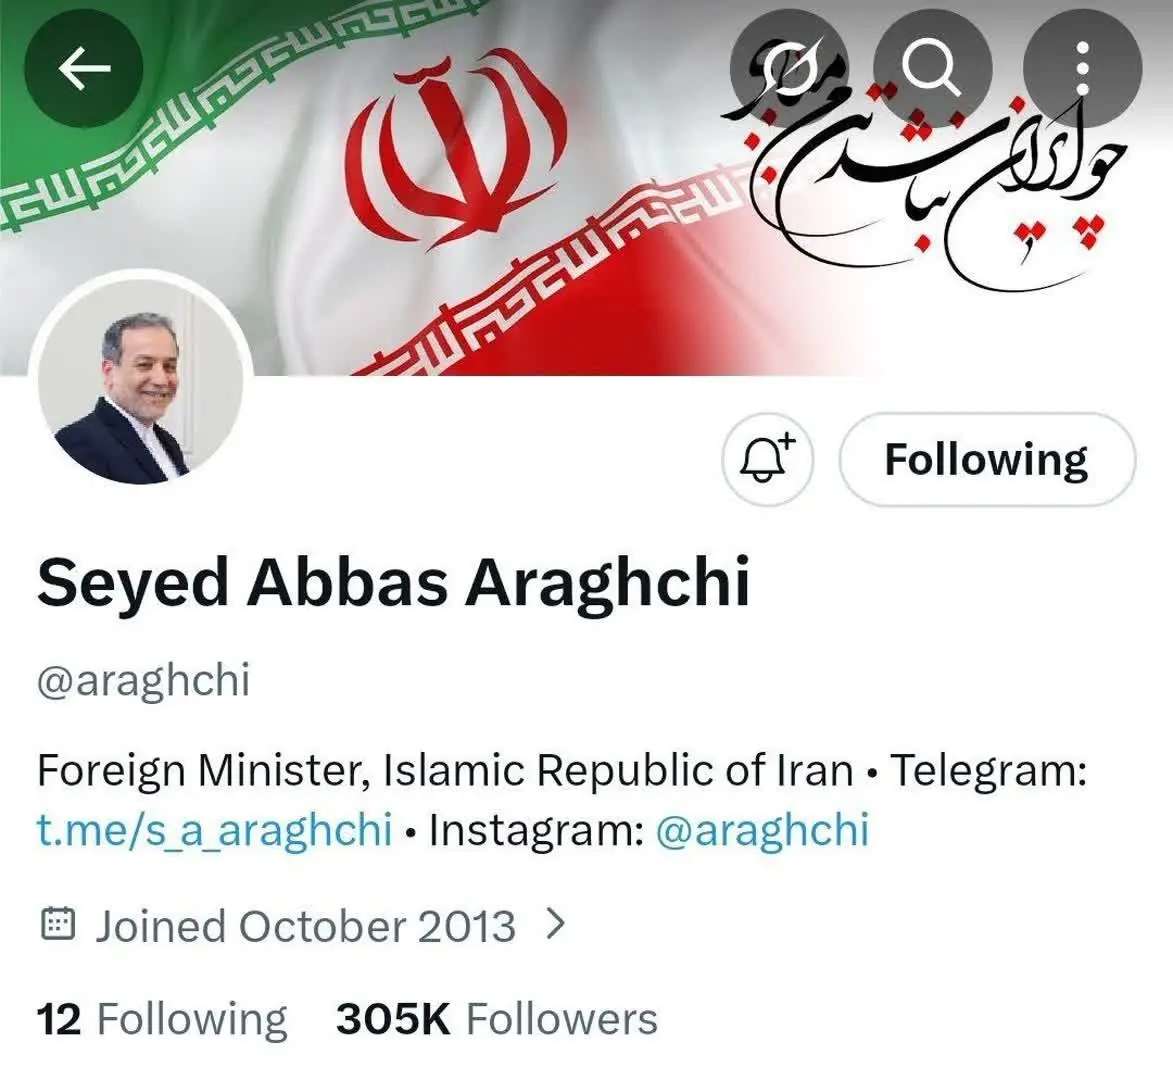Go back using the left arrow

pyautogui.click(x=84, y=69)
